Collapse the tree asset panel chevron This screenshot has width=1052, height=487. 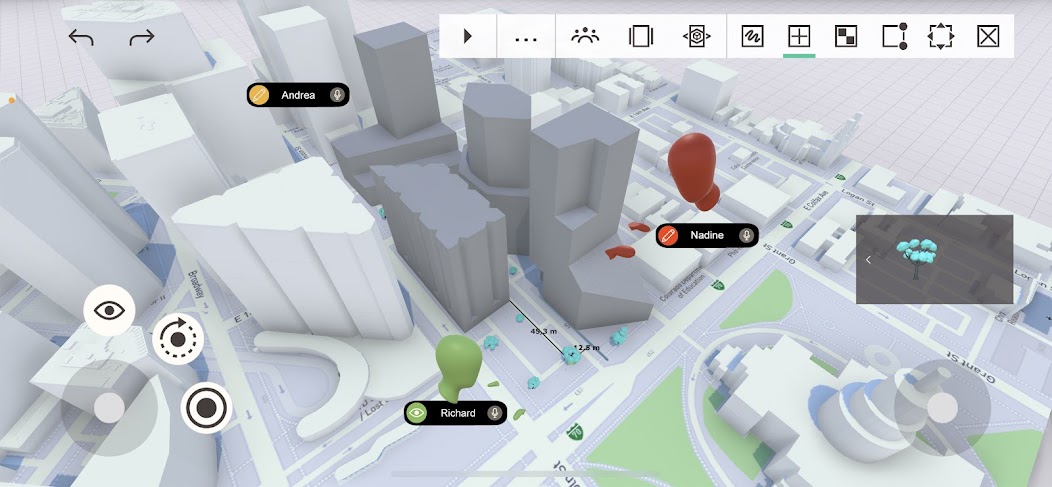click(x=868, y=260)
